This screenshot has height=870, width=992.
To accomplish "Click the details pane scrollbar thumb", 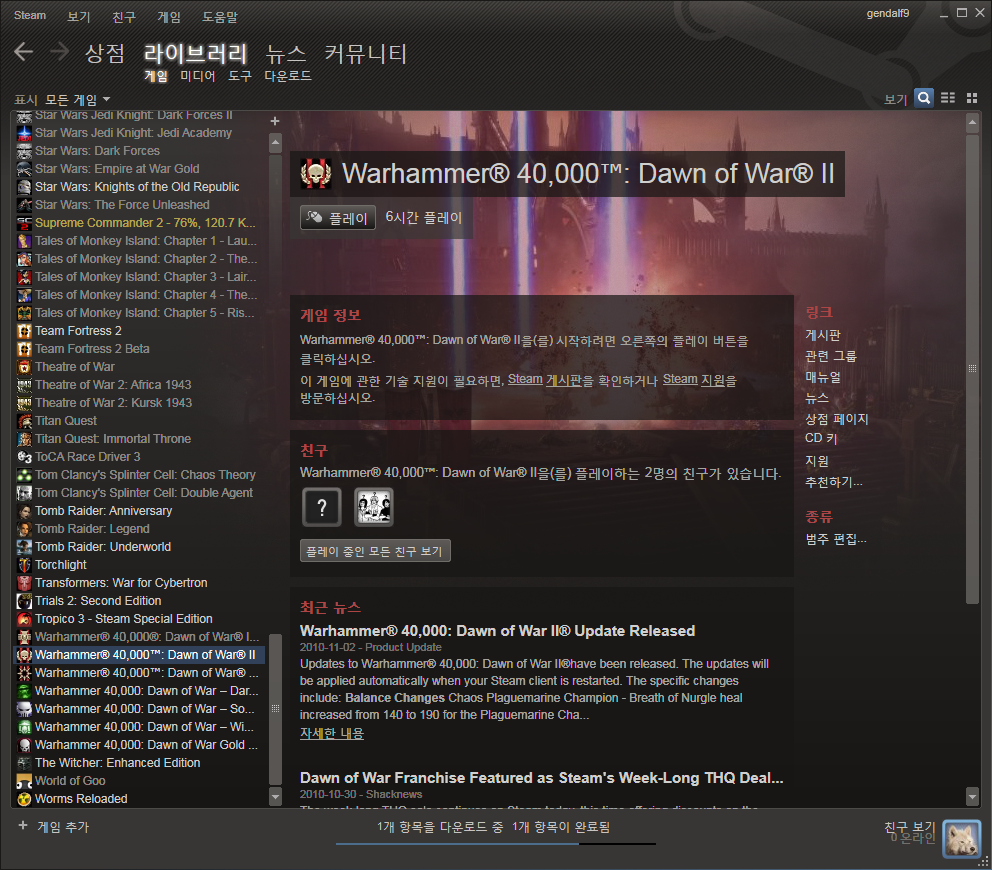I will point(972,369).
